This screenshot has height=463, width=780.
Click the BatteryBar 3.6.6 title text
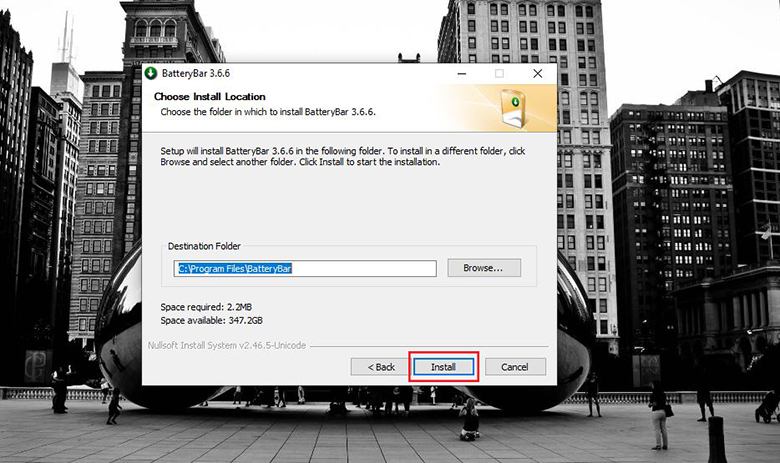(x=196, y=74)
